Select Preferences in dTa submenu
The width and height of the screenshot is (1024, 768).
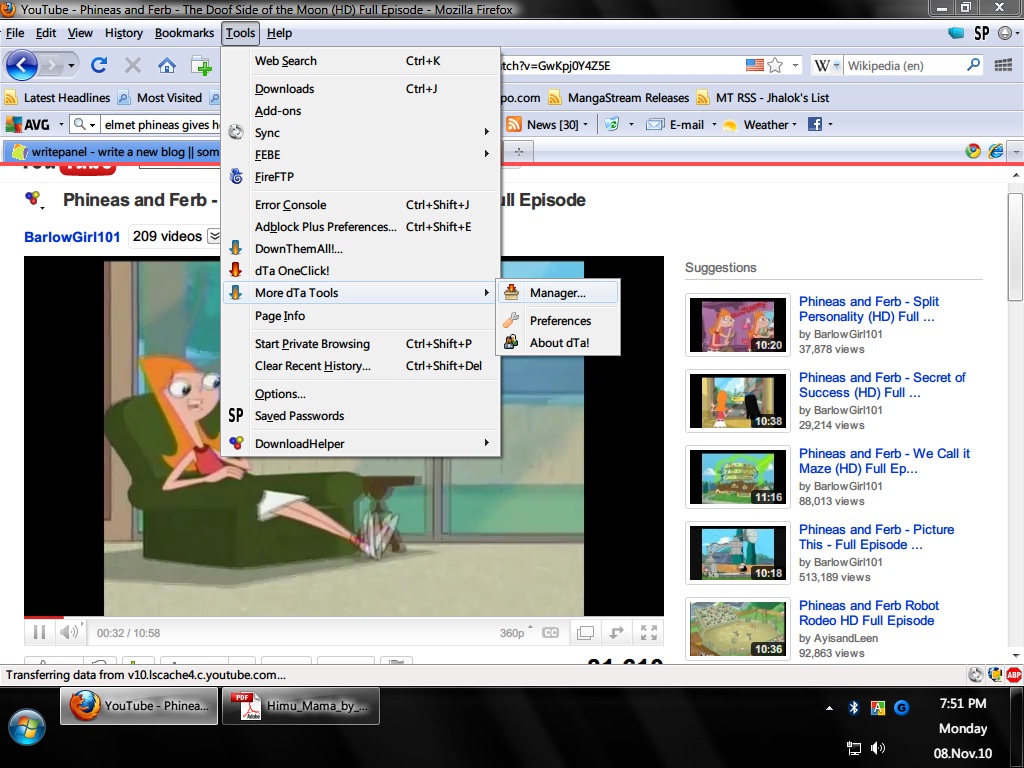pos(558,321)
